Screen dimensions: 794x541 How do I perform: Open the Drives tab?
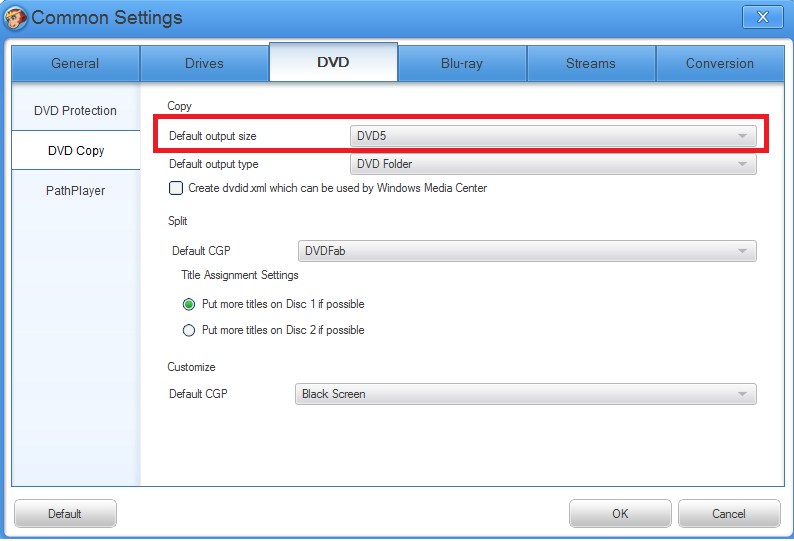click(x=204, y=63)
